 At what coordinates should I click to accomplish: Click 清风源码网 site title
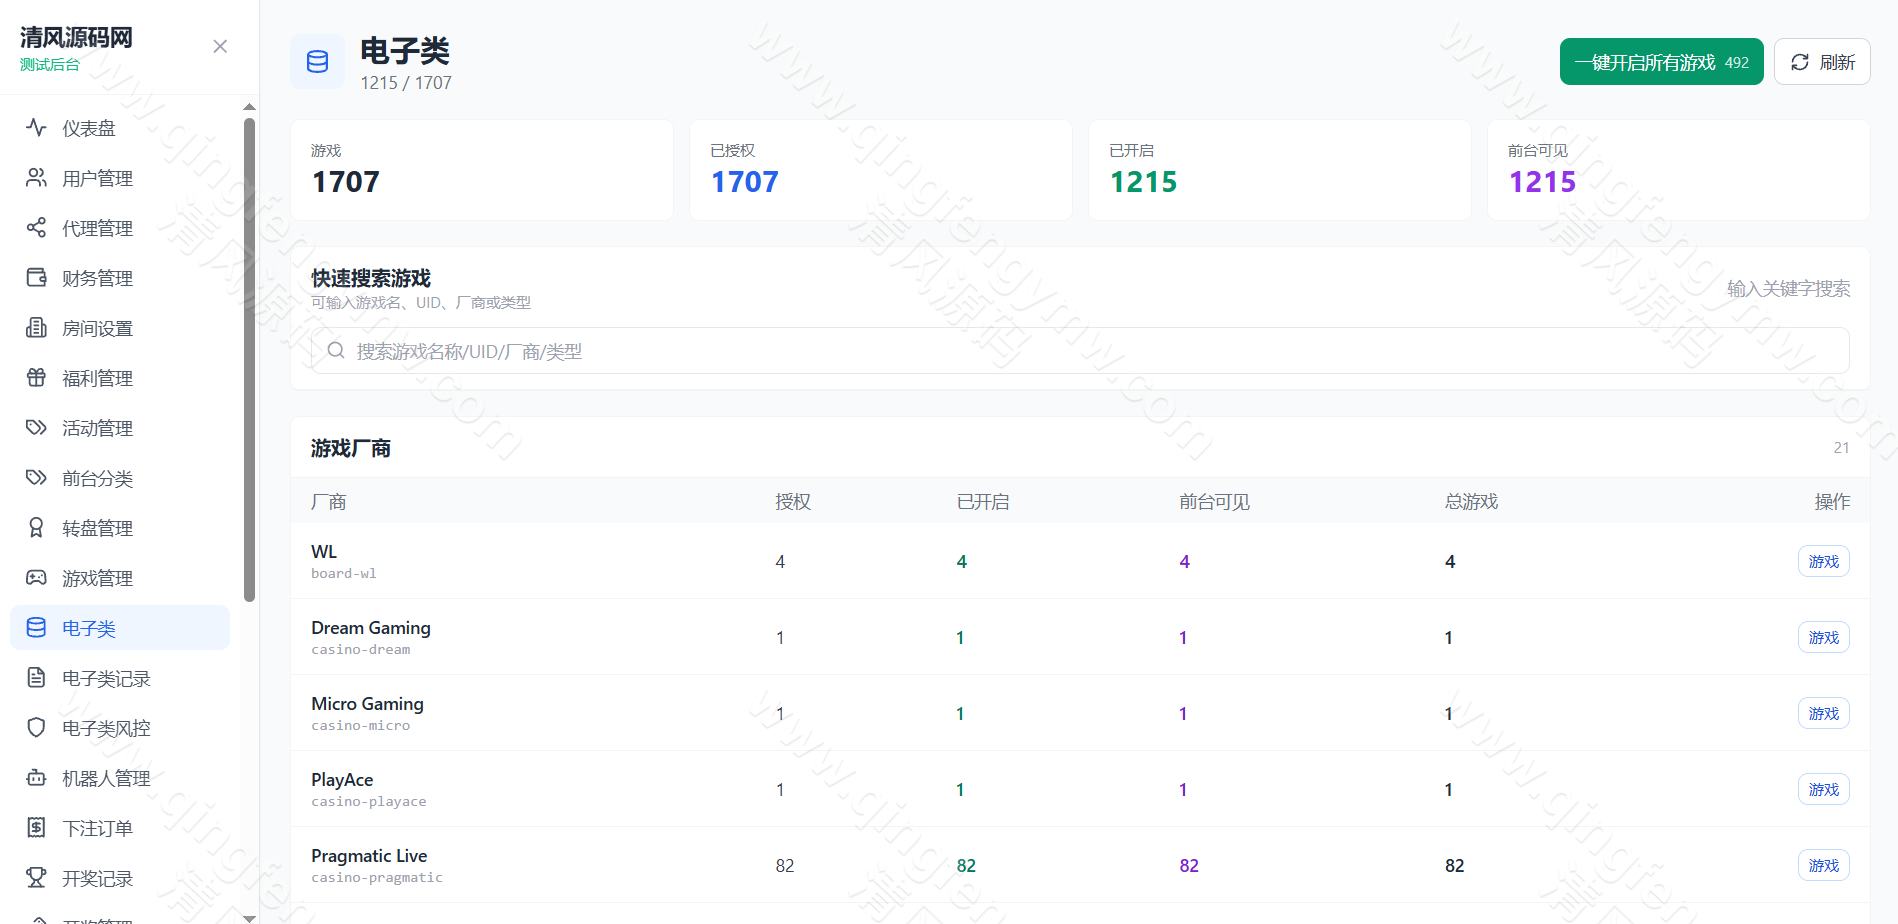pos(76,38)
